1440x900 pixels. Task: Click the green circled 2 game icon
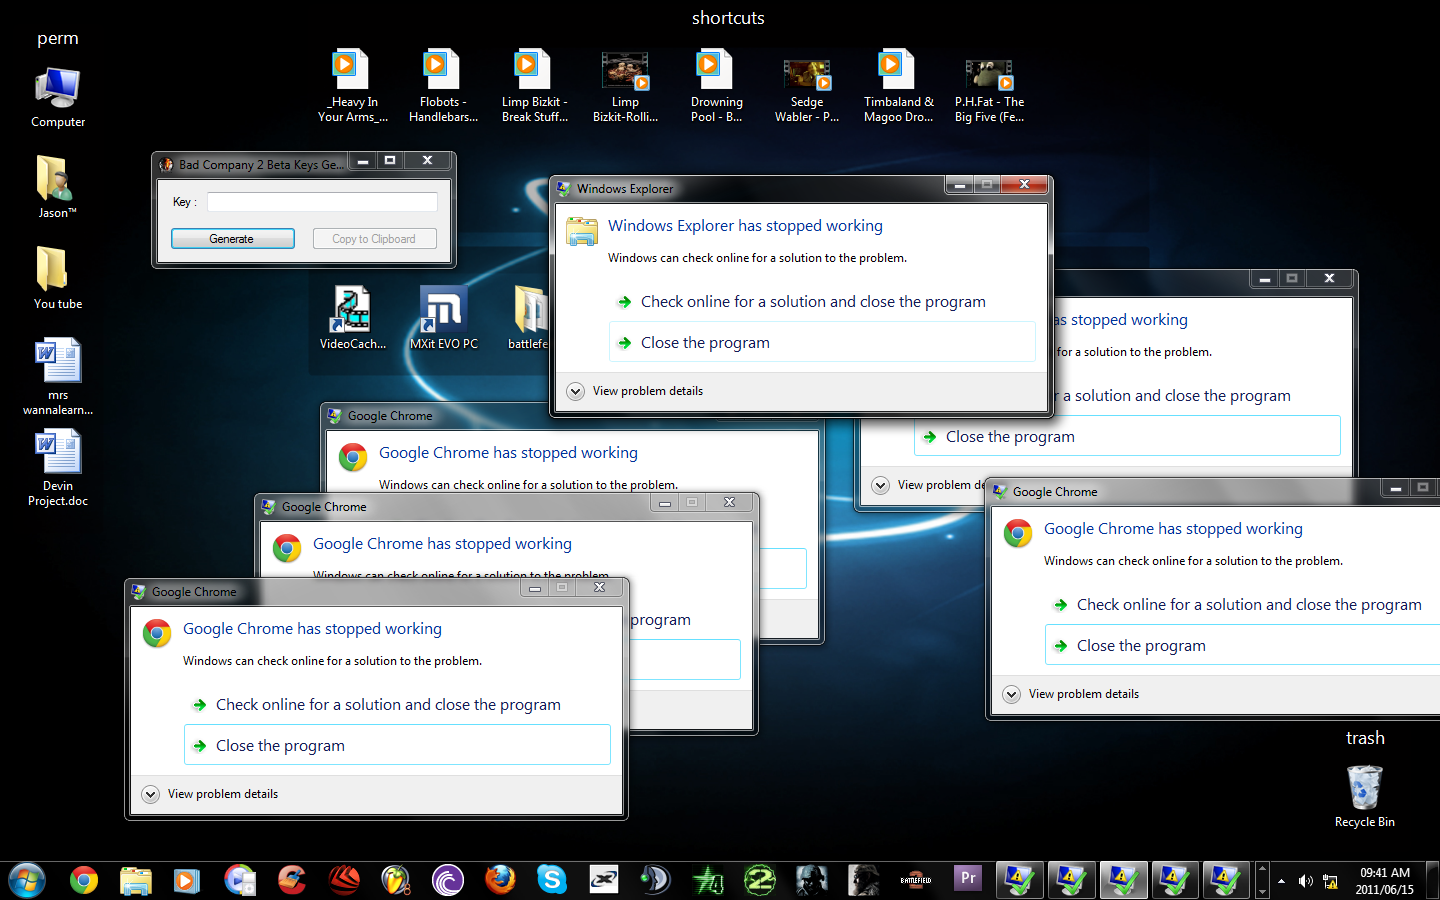[760, 880]
